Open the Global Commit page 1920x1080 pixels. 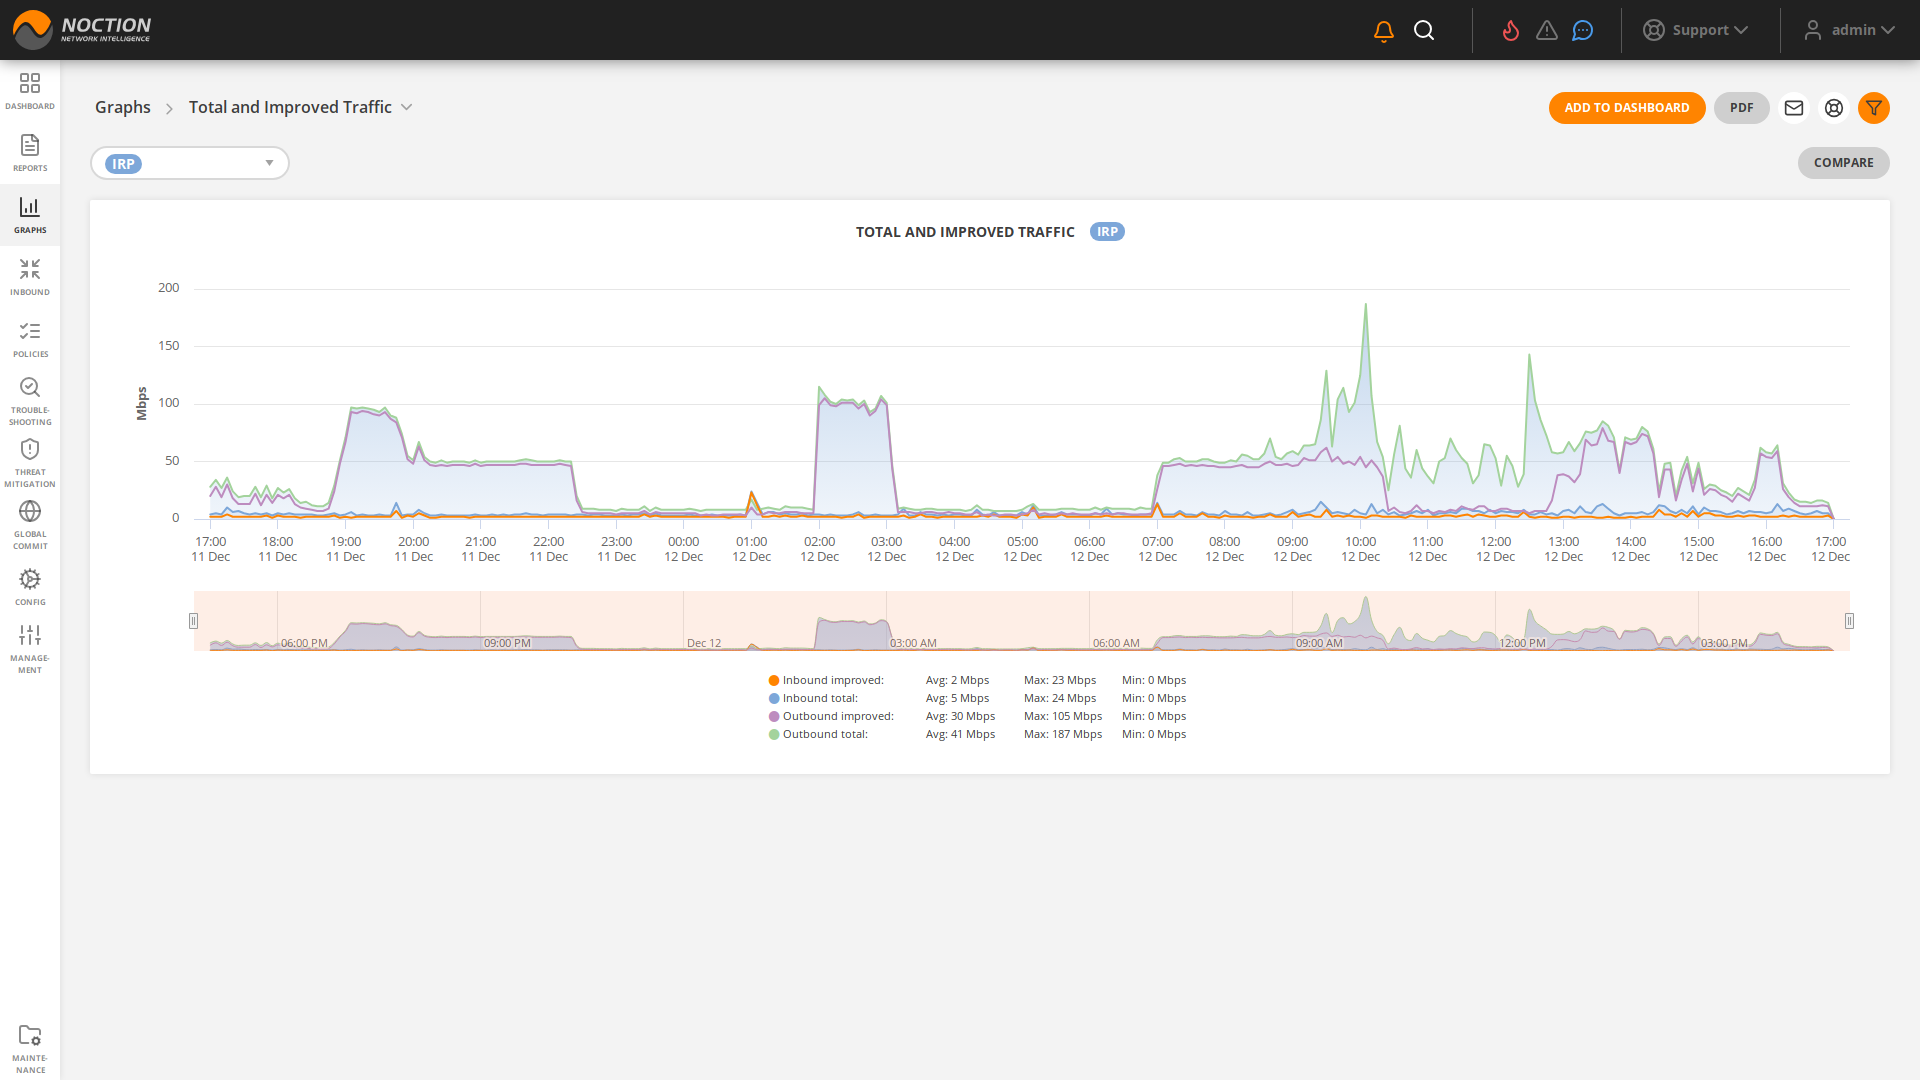point(30,520)
